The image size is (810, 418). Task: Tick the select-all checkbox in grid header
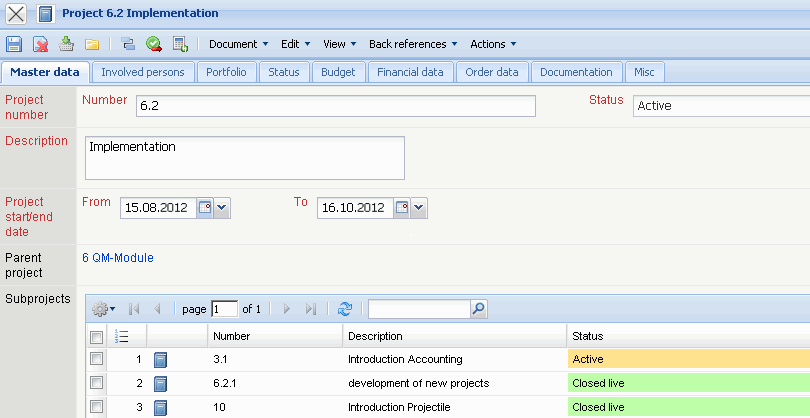(97, 336)
